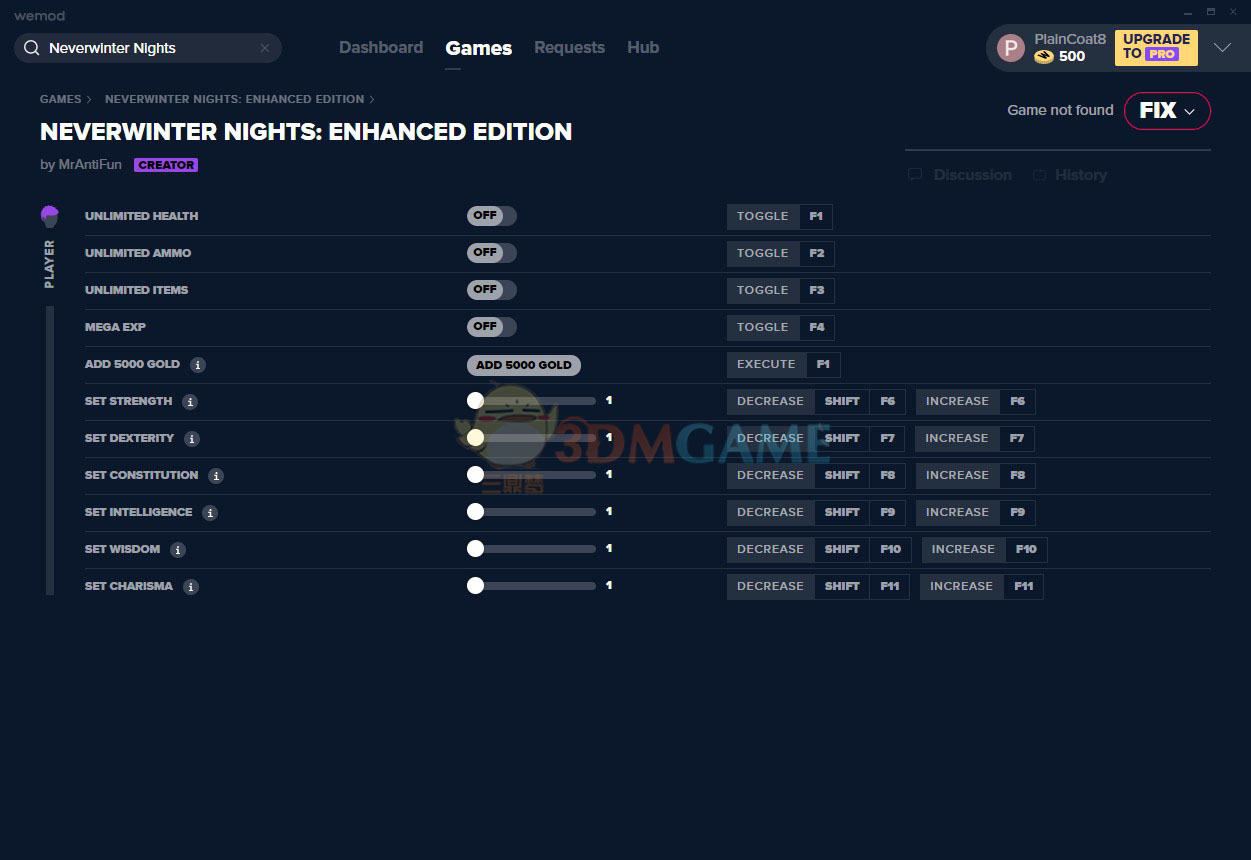The width and height of the screenshot is (1251, 860).
Task: Enable the Unlimited Health toggle
Action: pos(491,216)
